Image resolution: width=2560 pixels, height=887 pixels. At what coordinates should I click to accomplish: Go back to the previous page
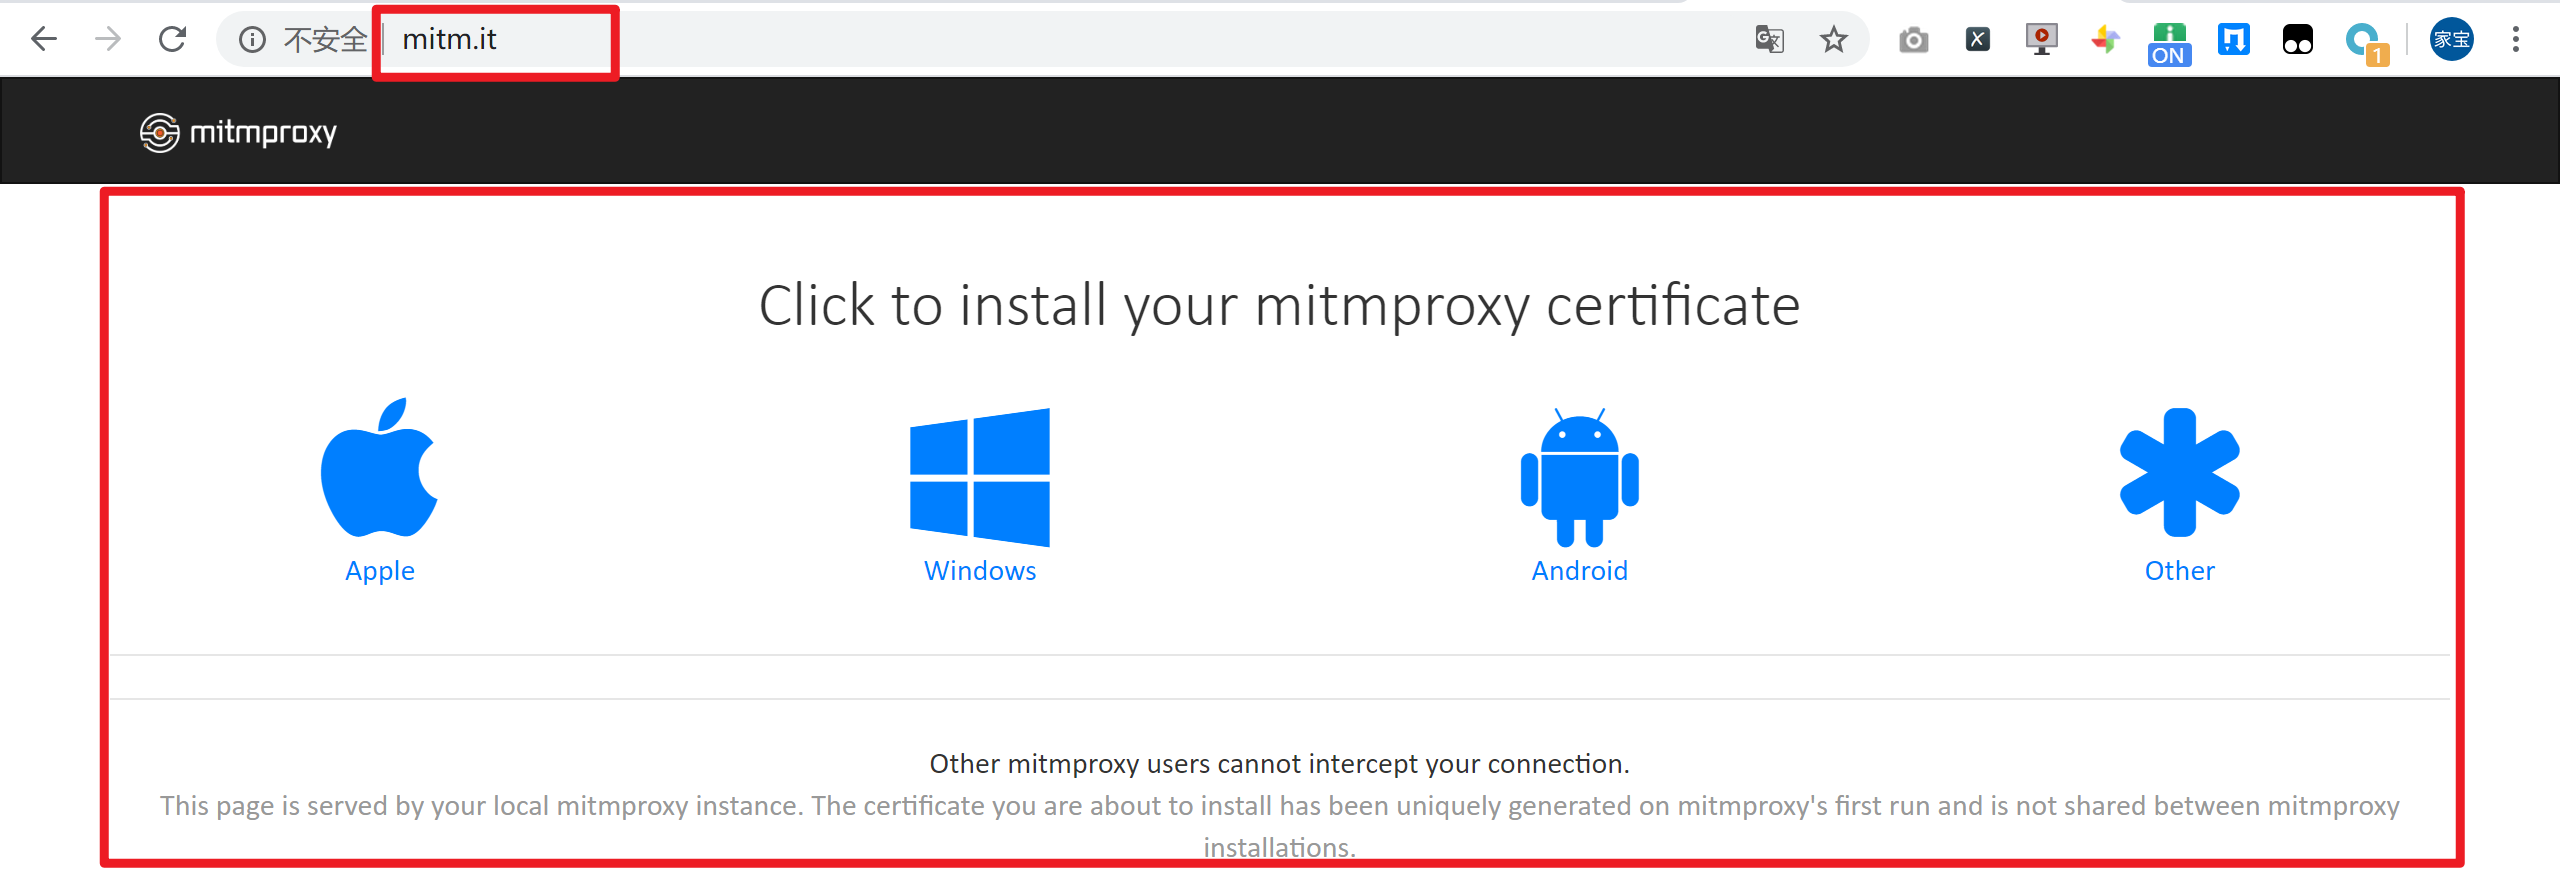[44, 39]
